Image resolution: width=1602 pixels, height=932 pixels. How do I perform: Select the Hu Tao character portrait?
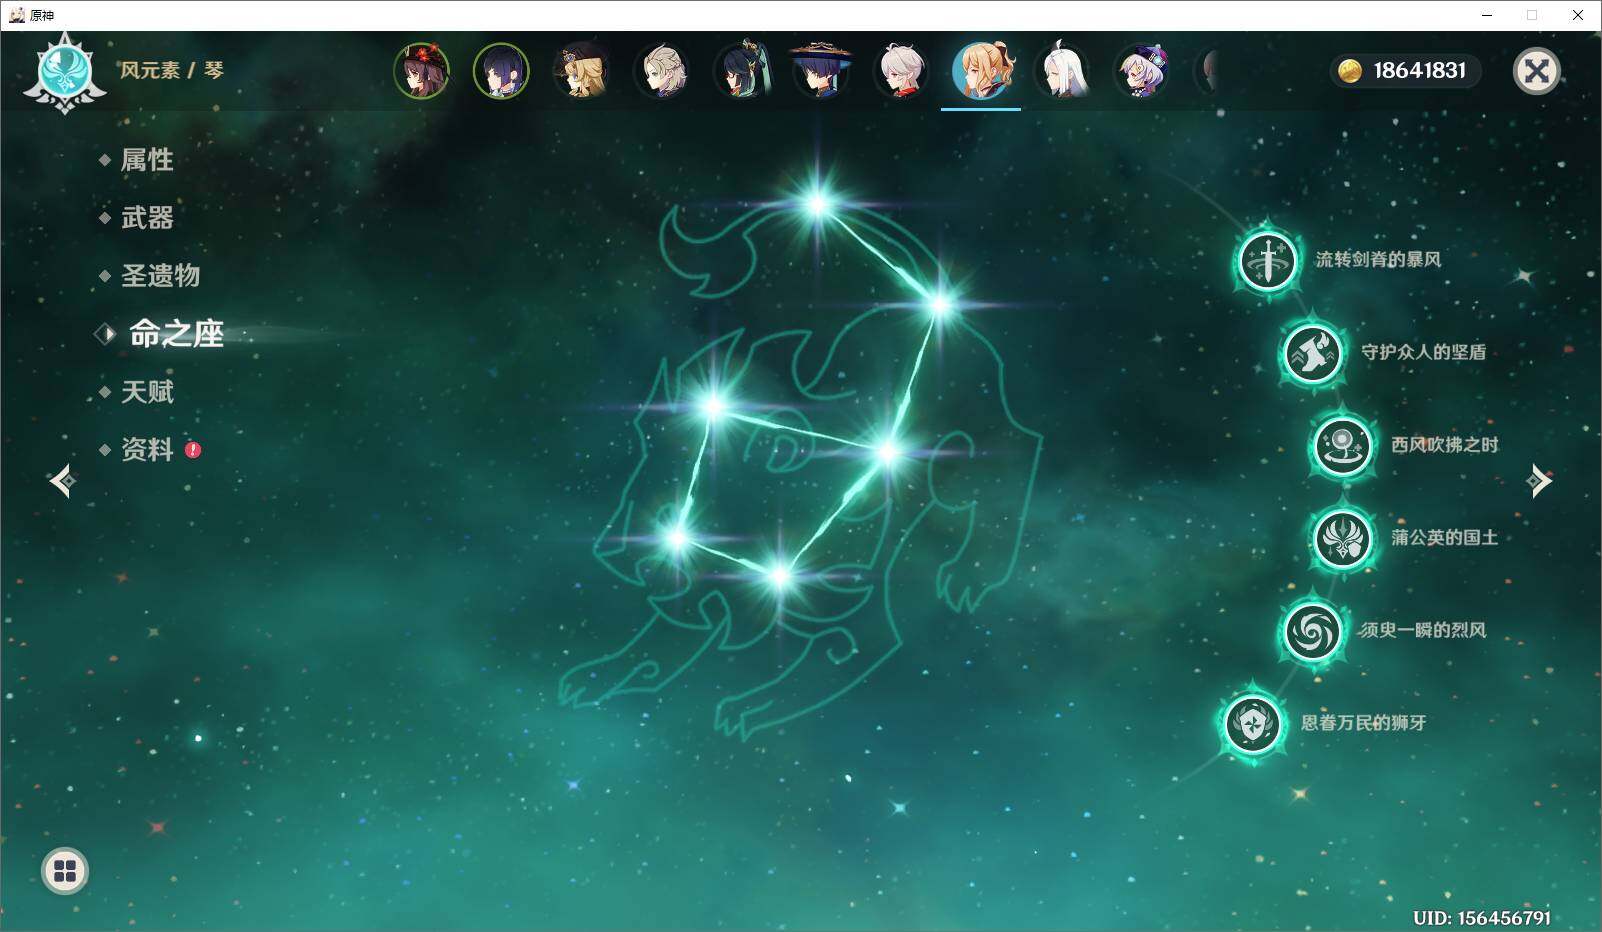click(x=421, y=71)
